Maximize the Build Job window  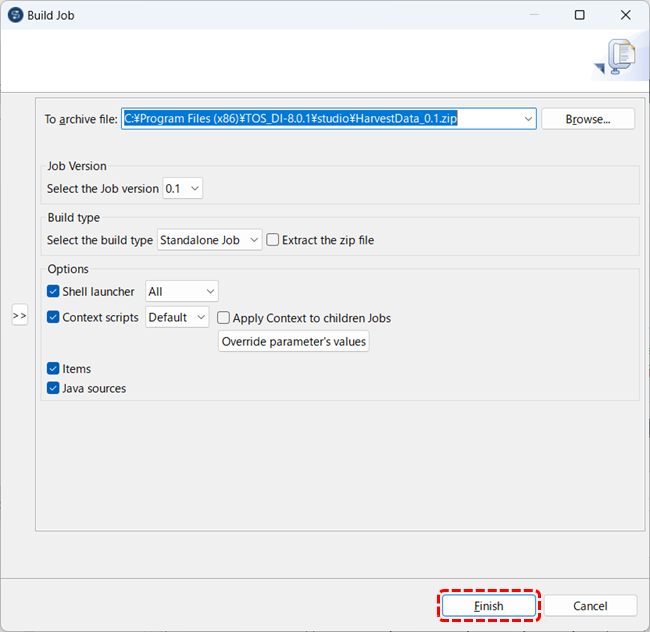click(580, 15)
